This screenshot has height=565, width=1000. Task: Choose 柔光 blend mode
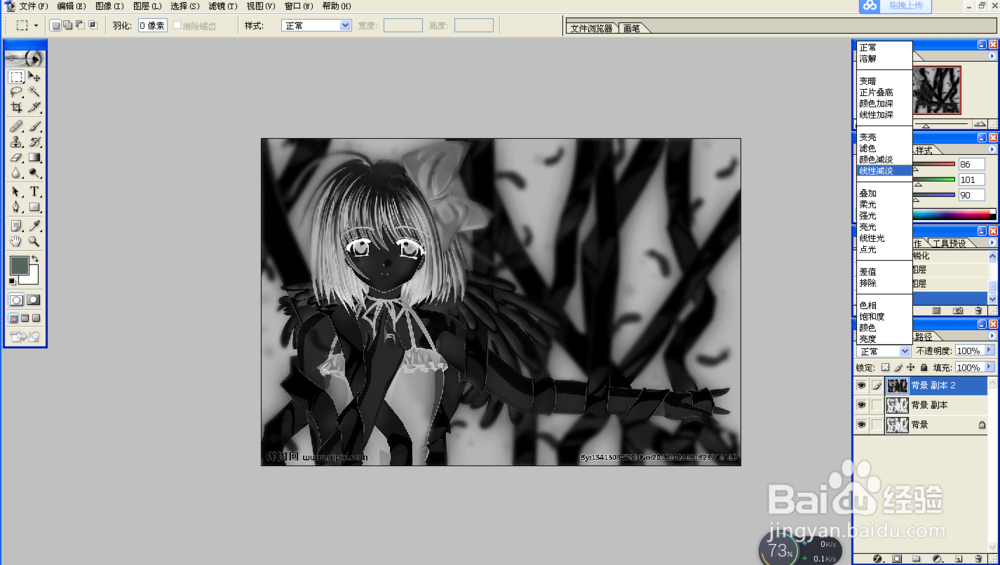(867, 205)
